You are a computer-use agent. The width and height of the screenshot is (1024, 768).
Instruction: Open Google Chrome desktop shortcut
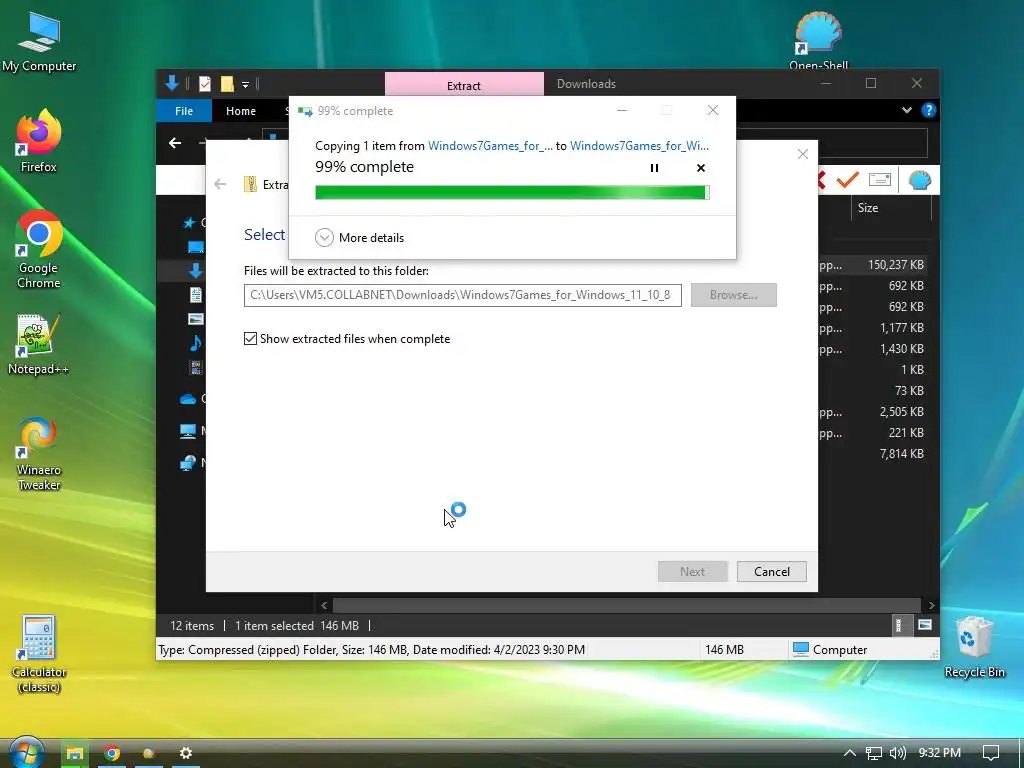click(x=39, y=249)
